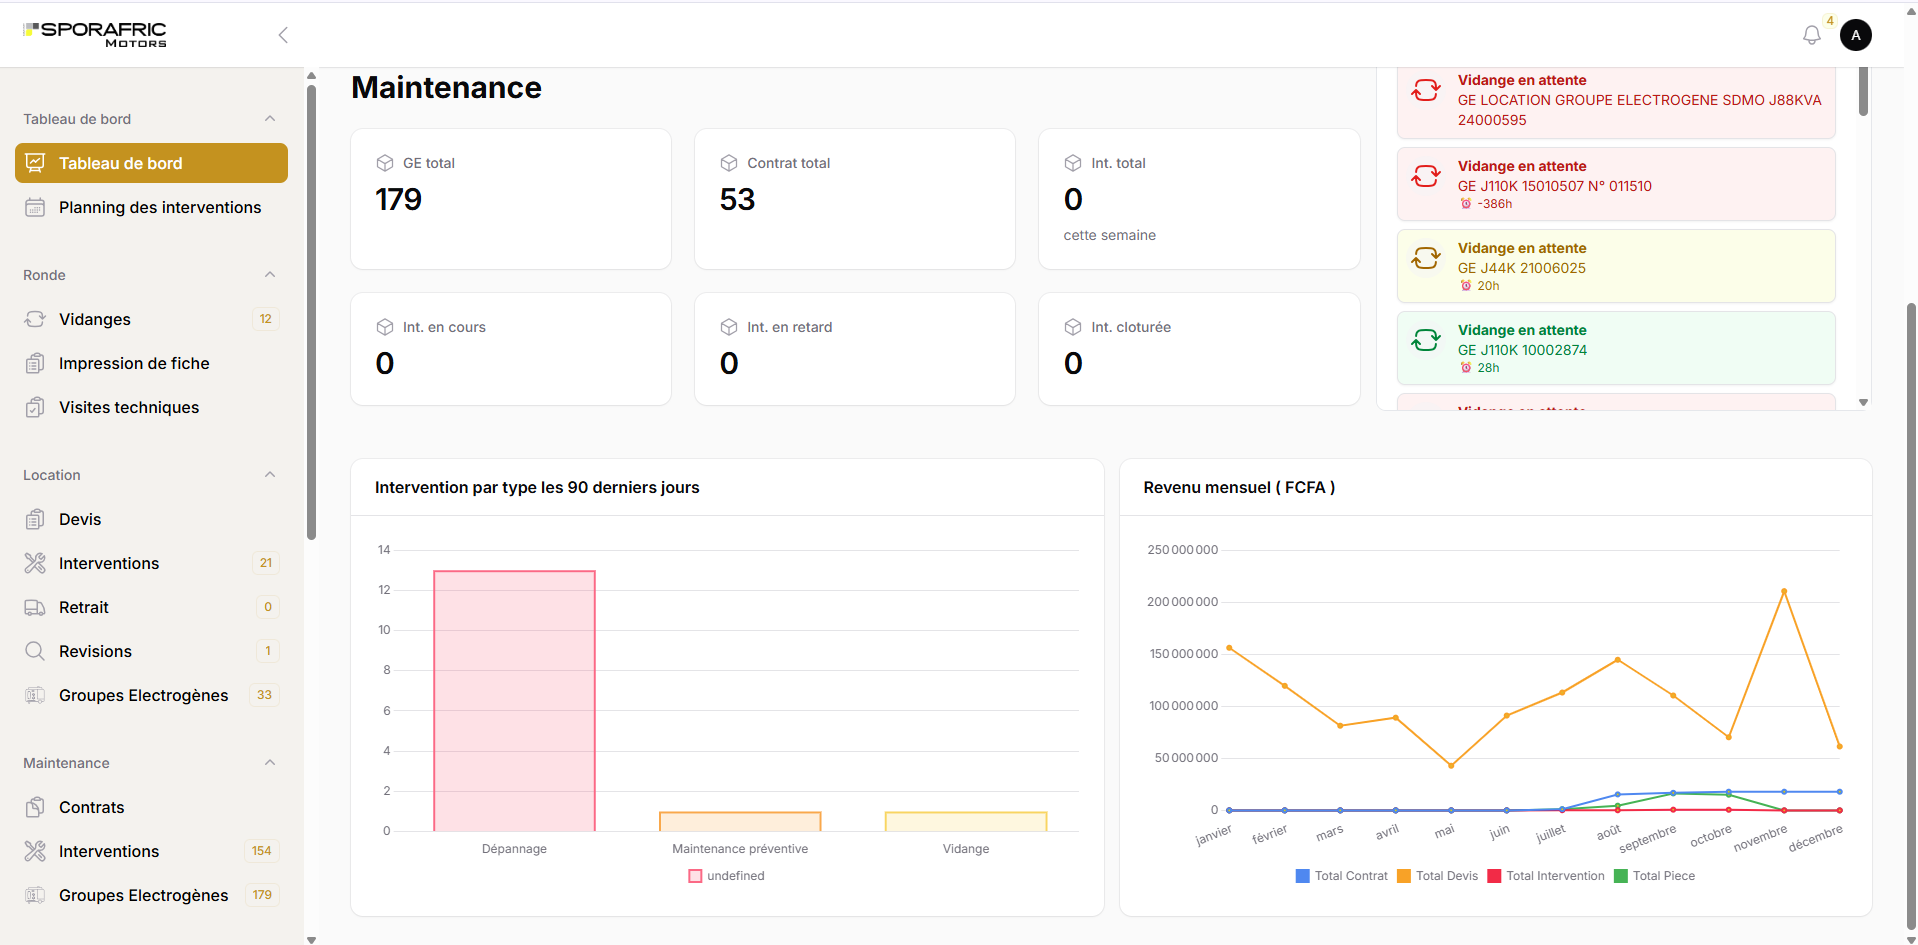The image size is (1918, 945).
Task: Click the Dépannage bar in the chart
Action: tap(514, 701)
